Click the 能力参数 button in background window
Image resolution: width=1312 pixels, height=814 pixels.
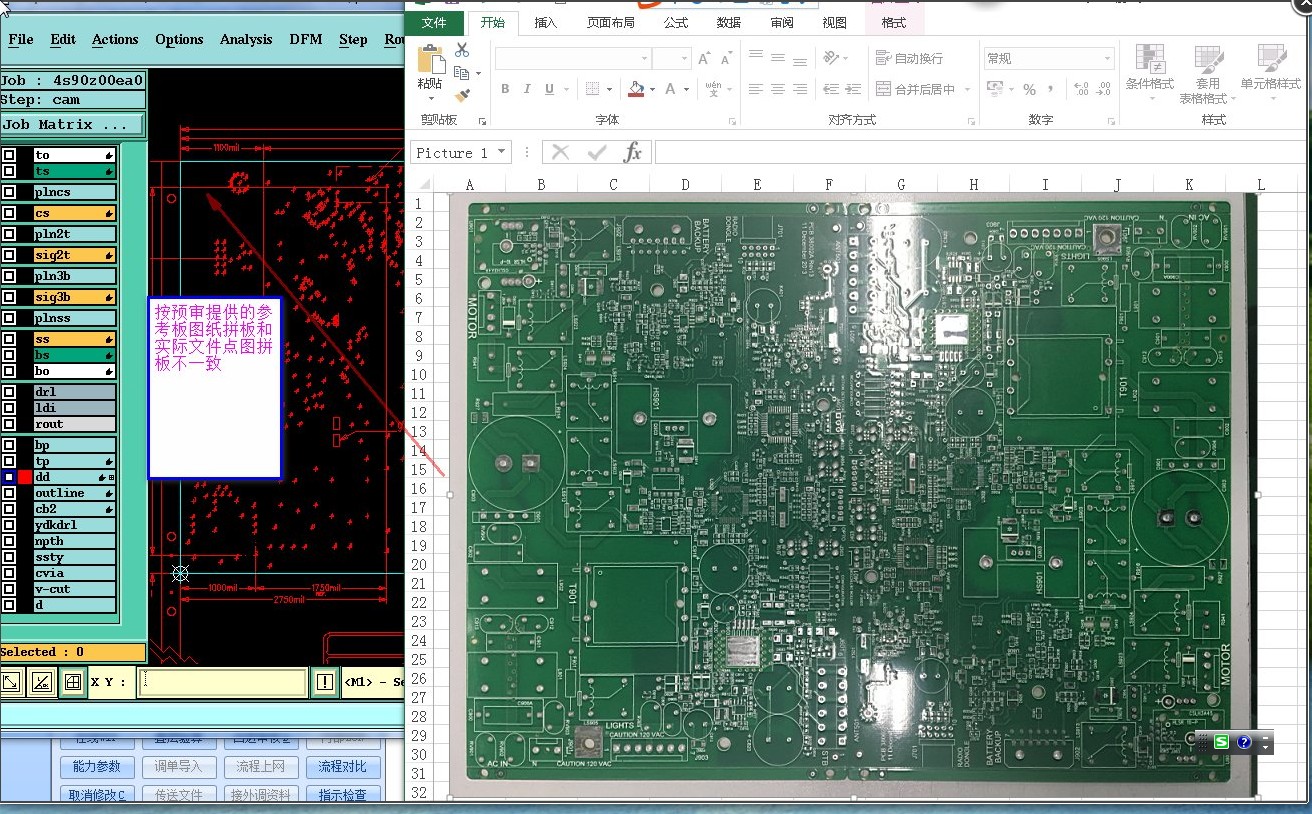(97, 767)
